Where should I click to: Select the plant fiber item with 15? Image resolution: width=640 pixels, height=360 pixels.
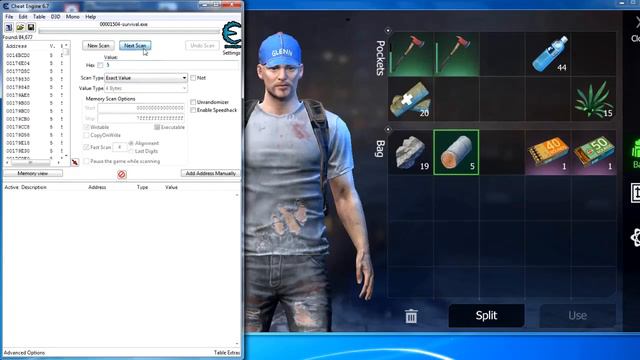coord(593,99)
